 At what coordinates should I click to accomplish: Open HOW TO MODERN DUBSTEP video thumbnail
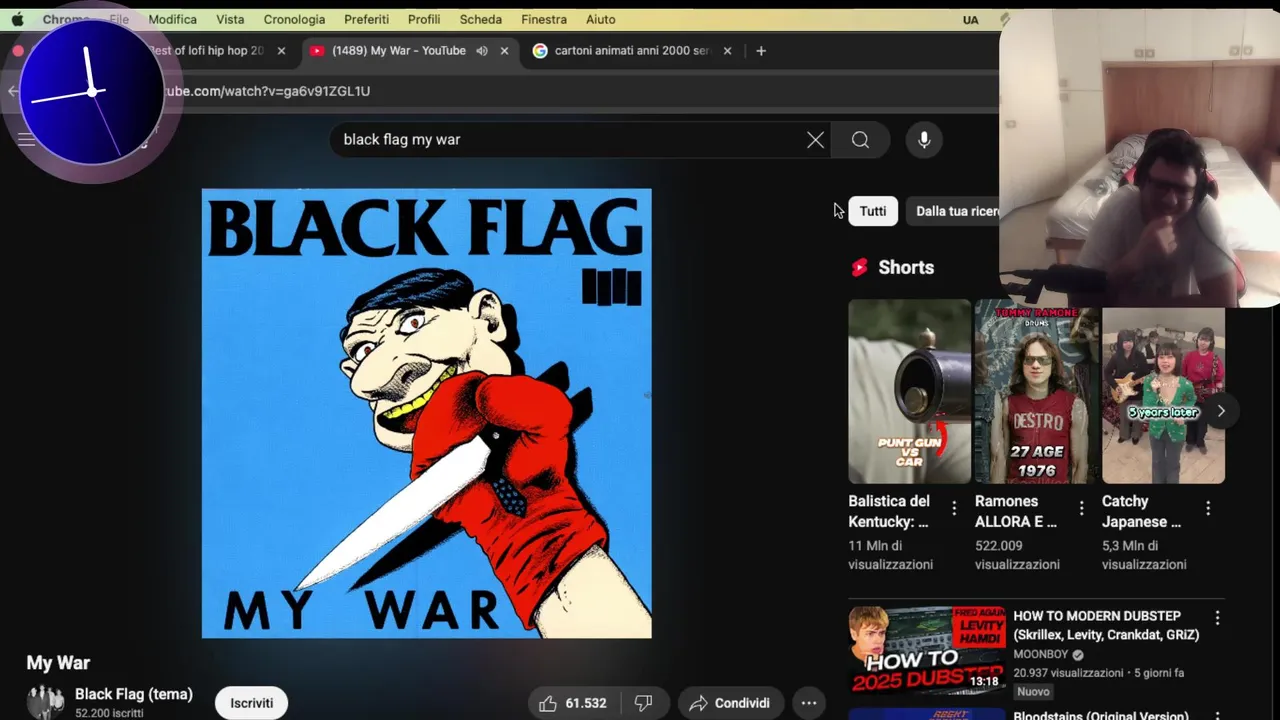(927, 650)
